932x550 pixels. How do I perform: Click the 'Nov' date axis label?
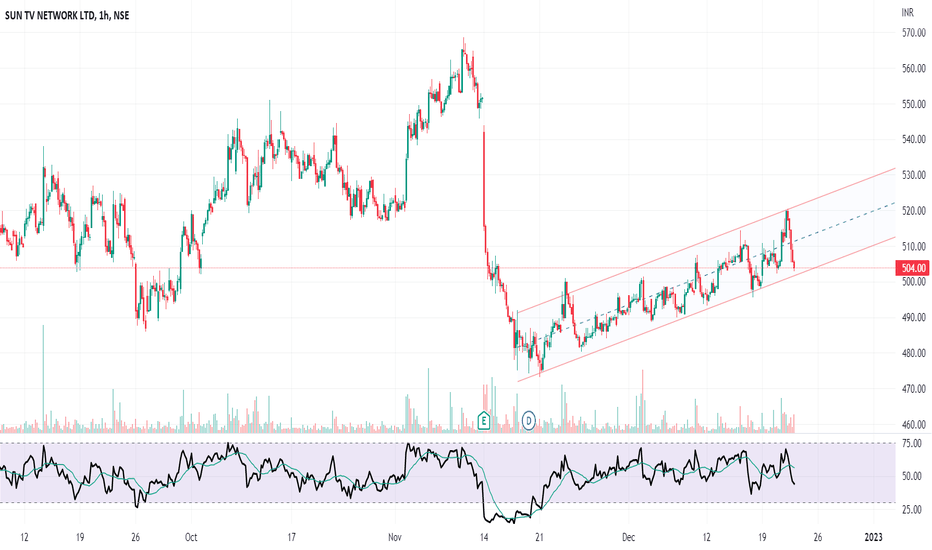pyautogui.click(x=395, y=538)
